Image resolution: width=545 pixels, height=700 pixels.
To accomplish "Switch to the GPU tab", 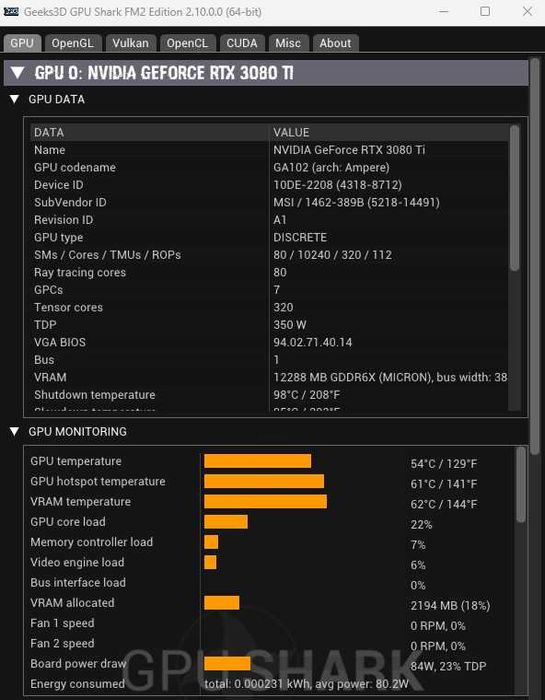I will pos(22,43).
